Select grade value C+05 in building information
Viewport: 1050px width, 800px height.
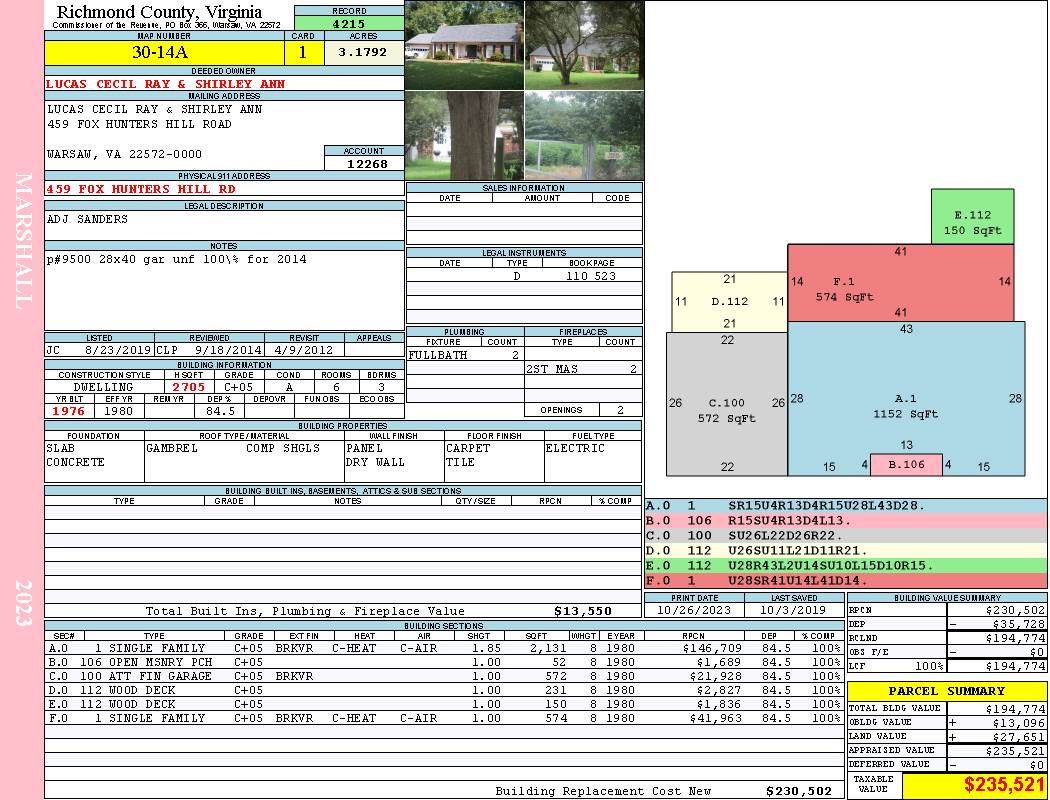238,387
